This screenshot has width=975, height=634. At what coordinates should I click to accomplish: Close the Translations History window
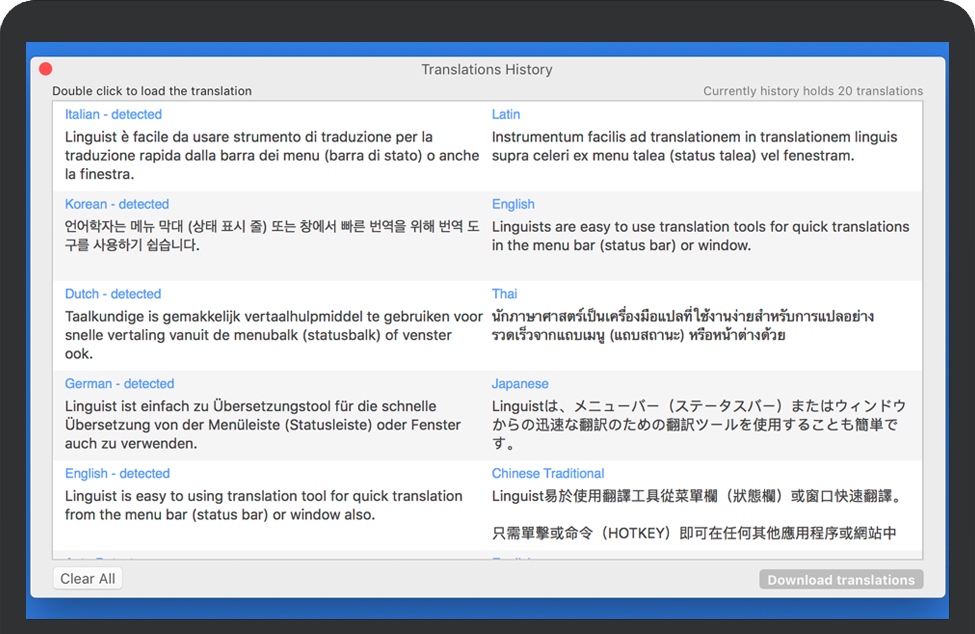pos(45,69)
